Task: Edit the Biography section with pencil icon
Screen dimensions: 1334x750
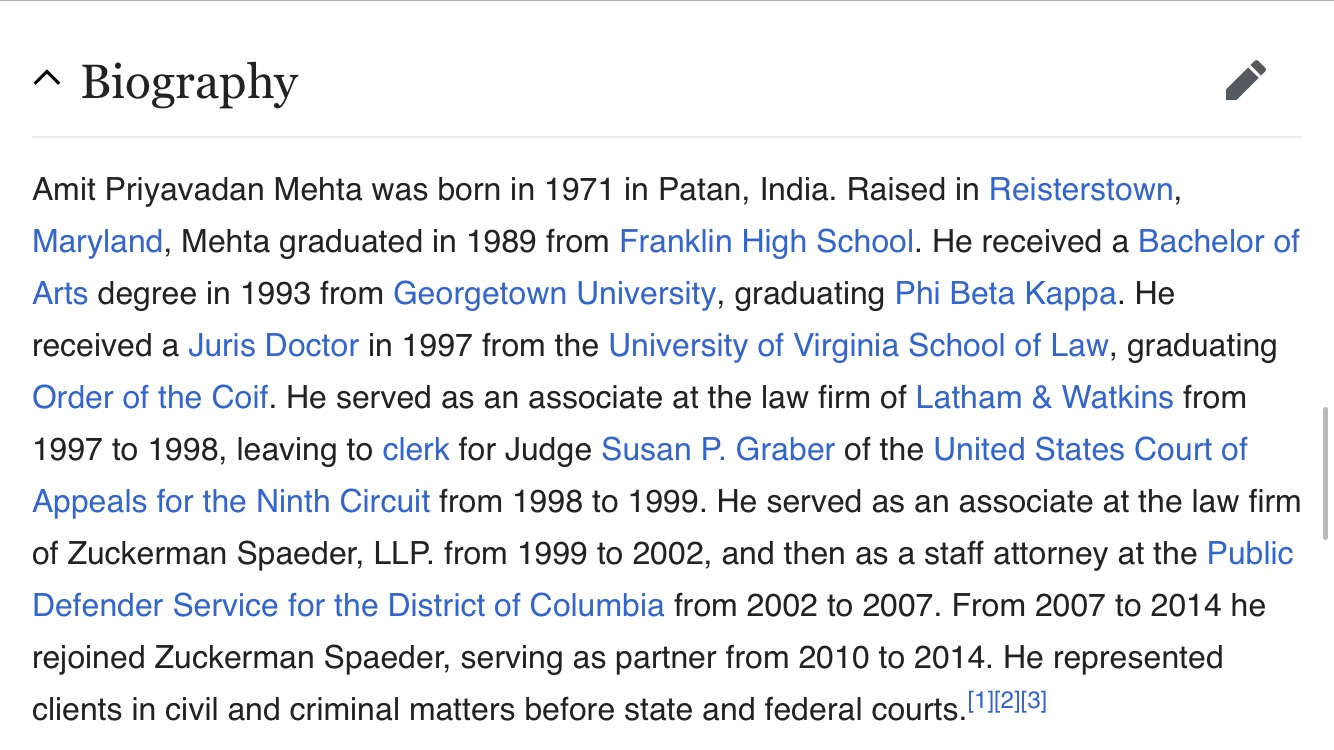Action: [x=1246, y=81]
